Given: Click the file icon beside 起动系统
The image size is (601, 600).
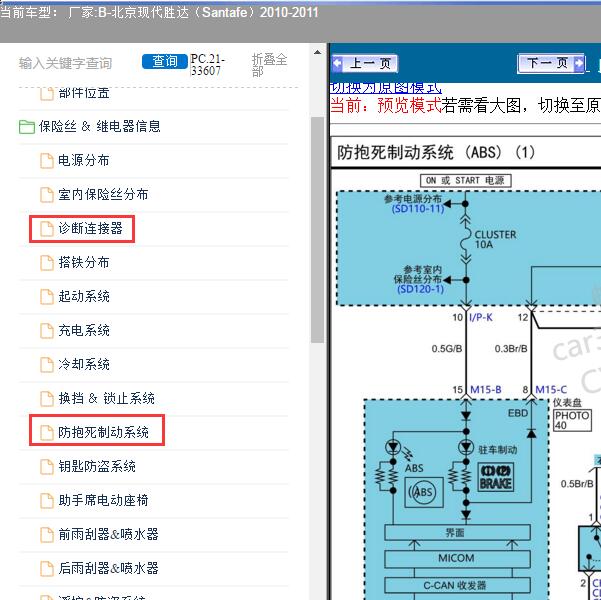Looking at the screenshot, I should [x=47, y=297].
